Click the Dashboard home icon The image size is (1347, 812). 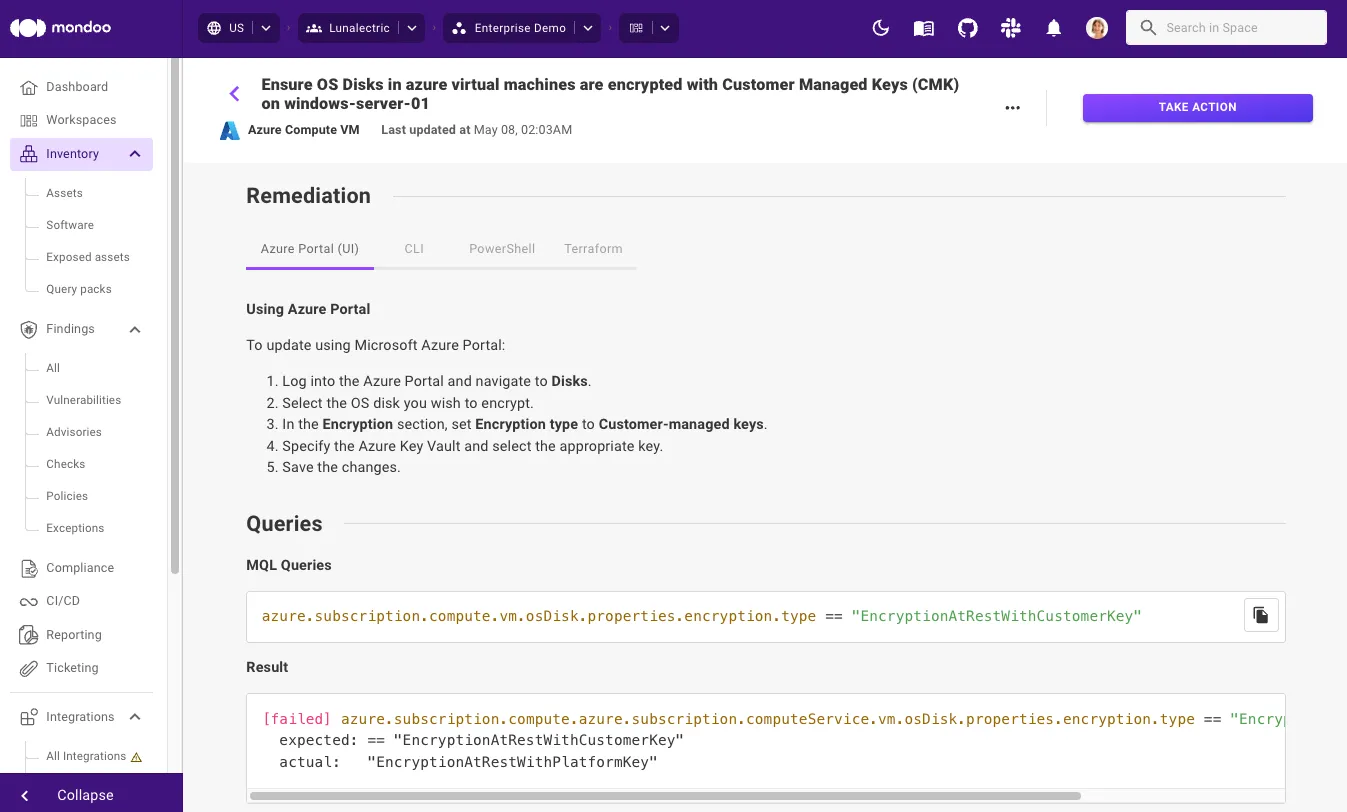[29, 87]
